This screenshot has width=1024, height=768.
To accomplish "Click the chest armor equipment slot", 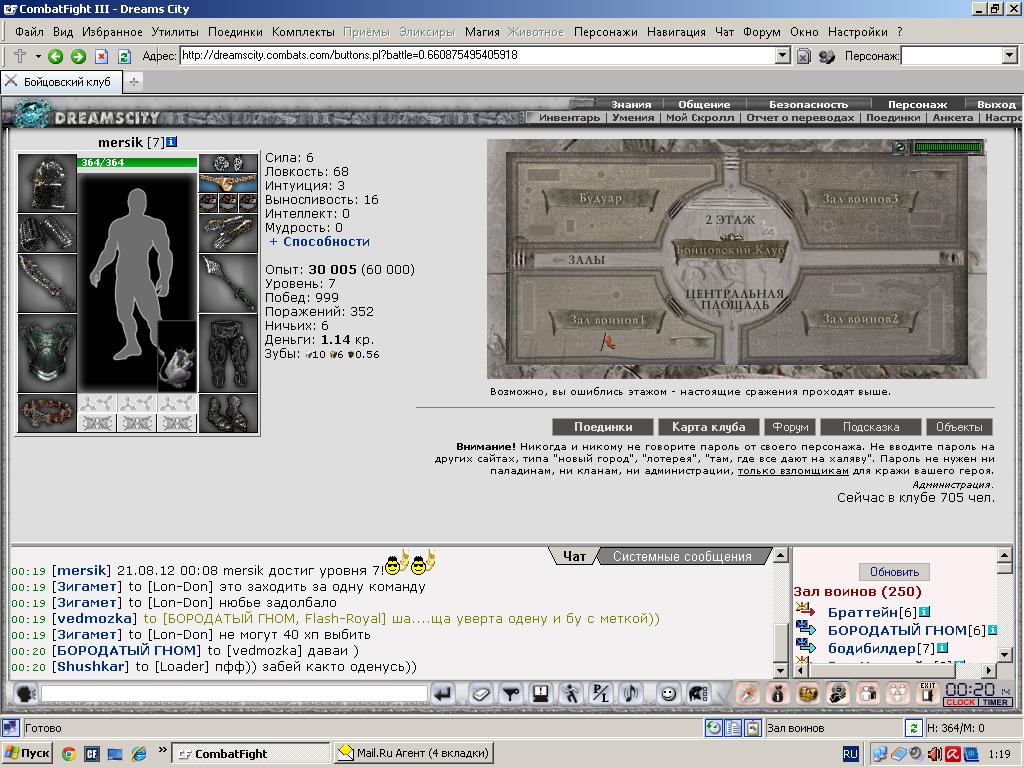I will click(x=47, y=353).
